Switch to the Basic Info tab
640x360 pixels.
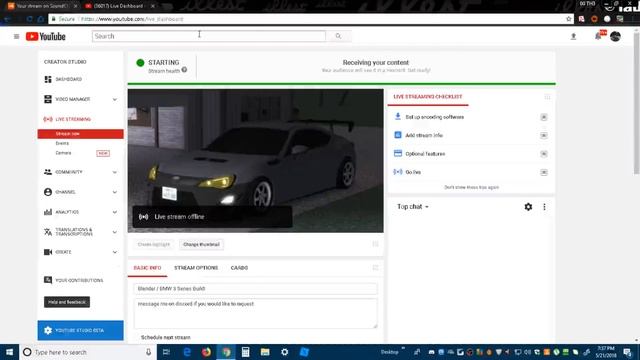tap(147, 268)
